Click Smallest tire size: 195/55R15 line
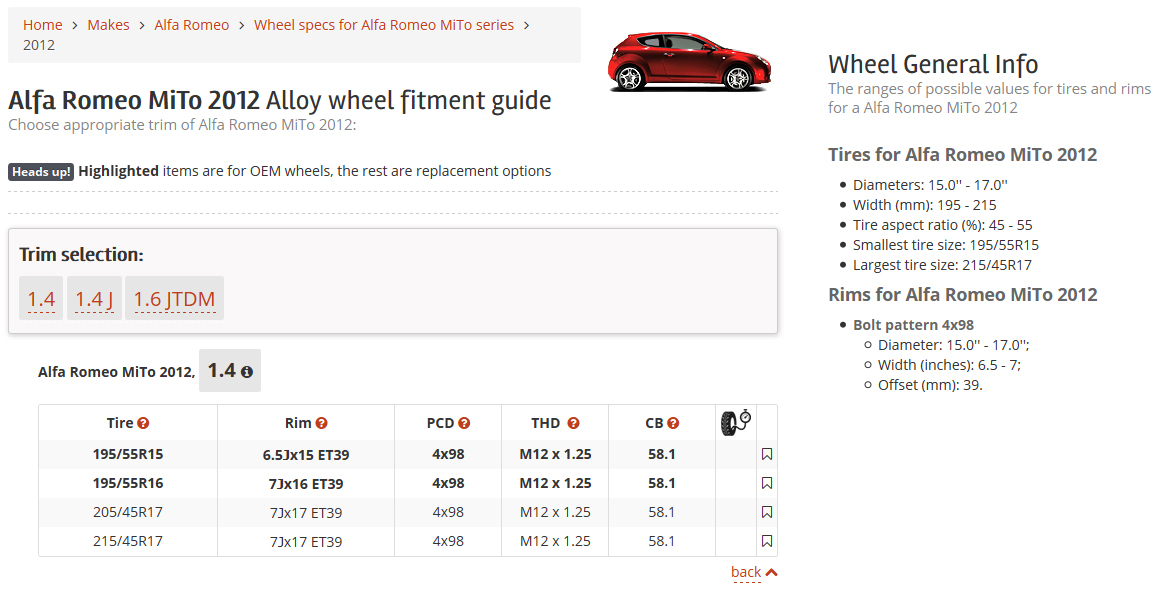1163x602 pixels. pos(946,245)
